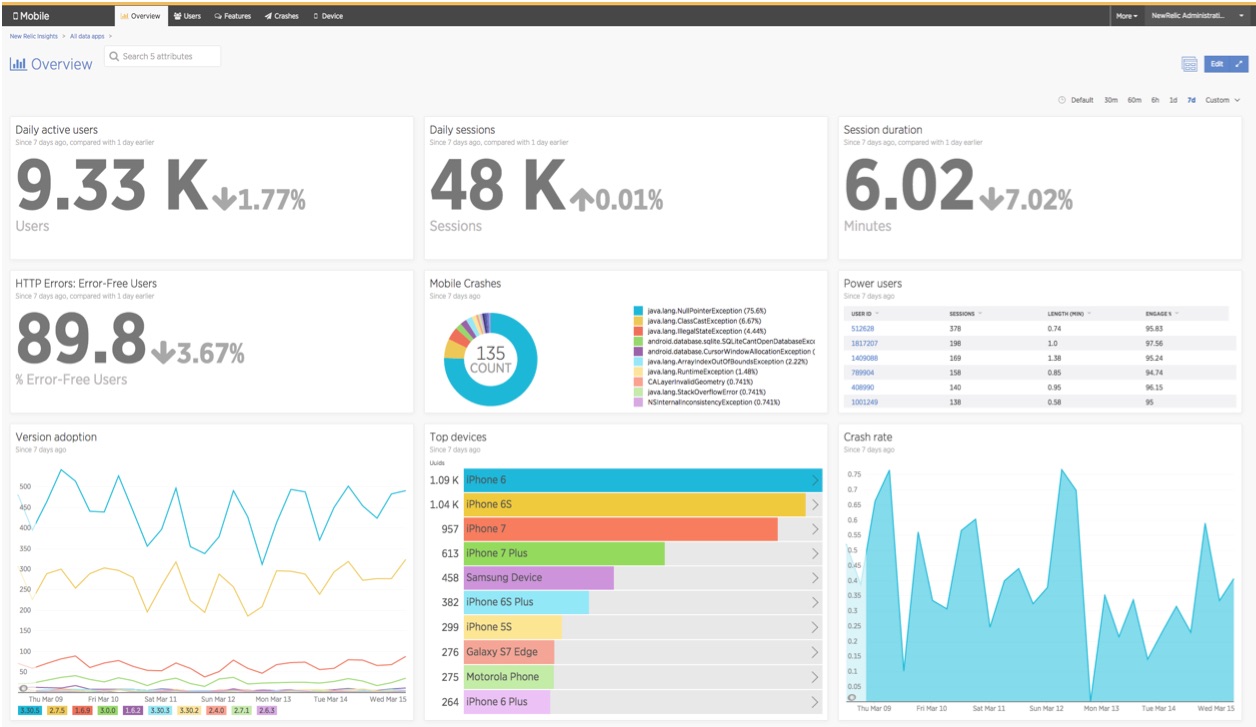Viewport: 1256px width, 727px height.
Task: Click the Version adoption chart zoom handle
Action: [25, 688]
